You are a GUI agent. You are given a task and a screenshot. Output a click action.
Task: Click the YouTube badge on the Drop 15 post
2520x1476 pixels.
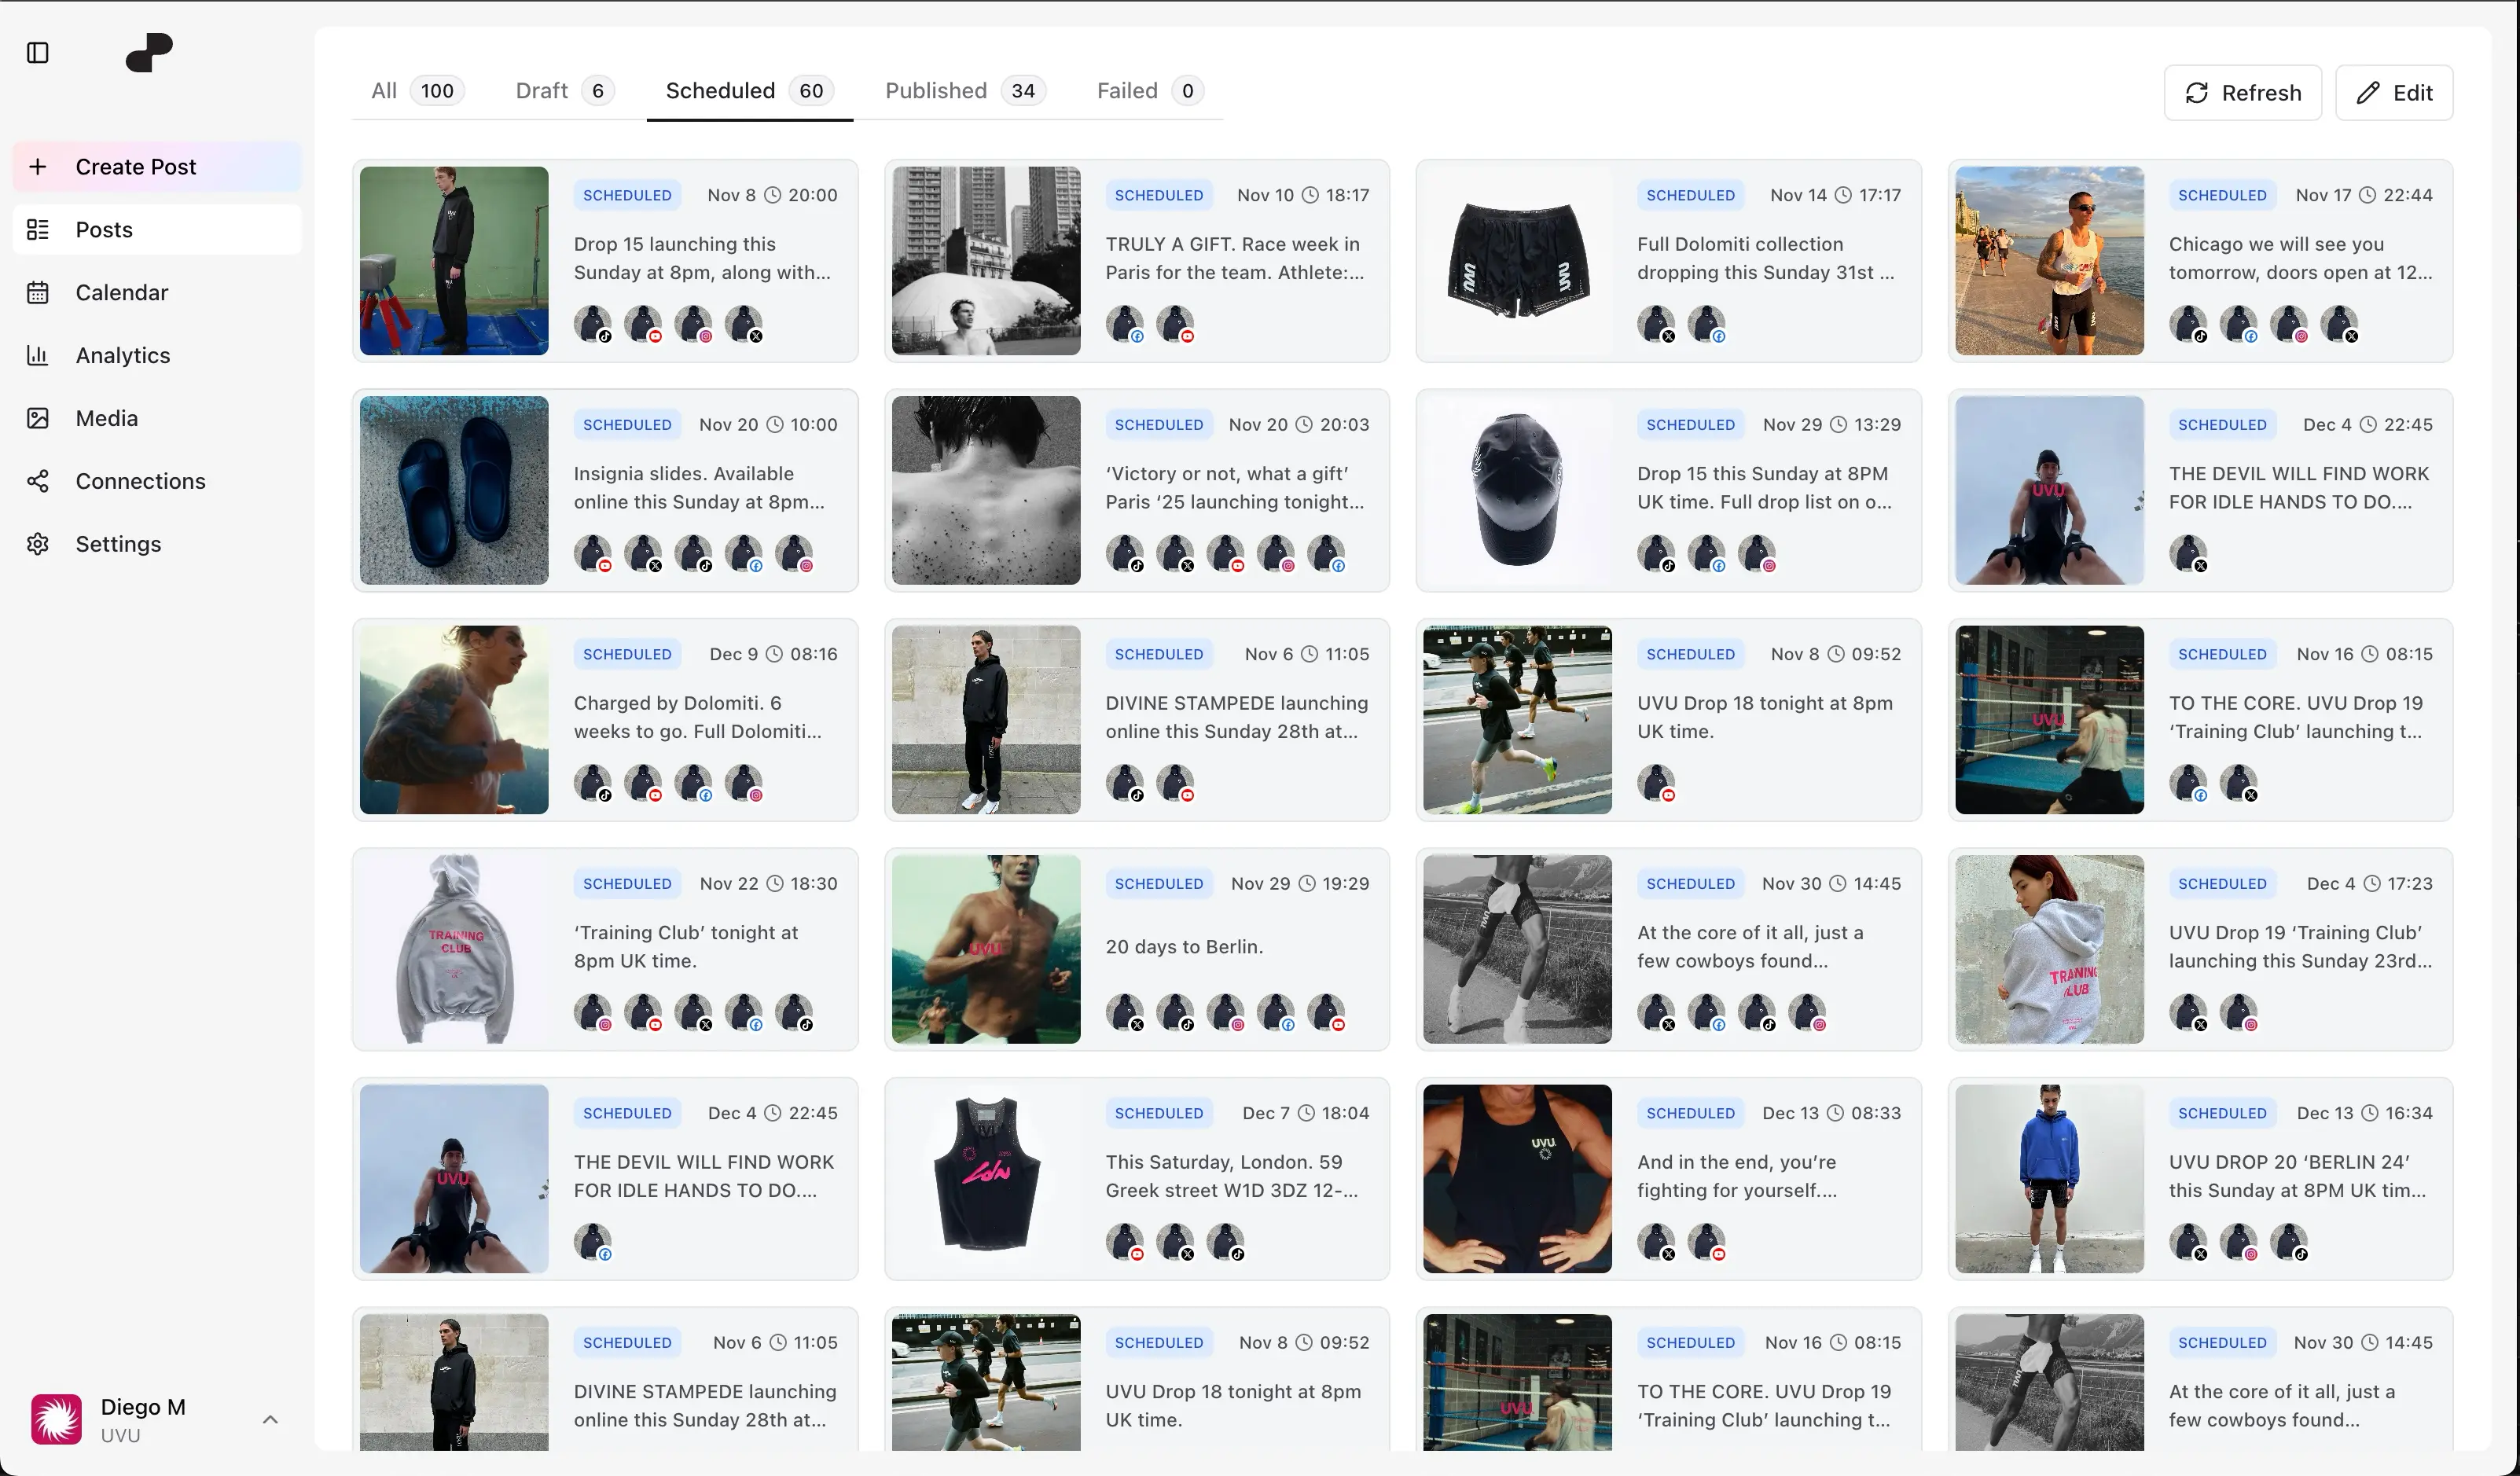(655, 337)
